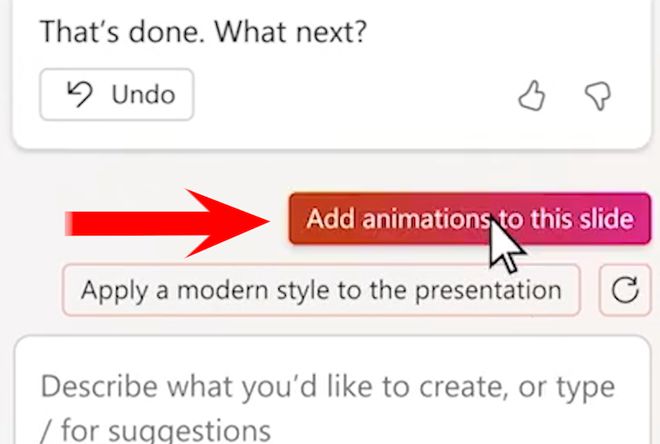Image resolution: width=660 pixels, height=444 pixels.
Task: Send negative feedback with thumbs down
Action: pos(597,96)
